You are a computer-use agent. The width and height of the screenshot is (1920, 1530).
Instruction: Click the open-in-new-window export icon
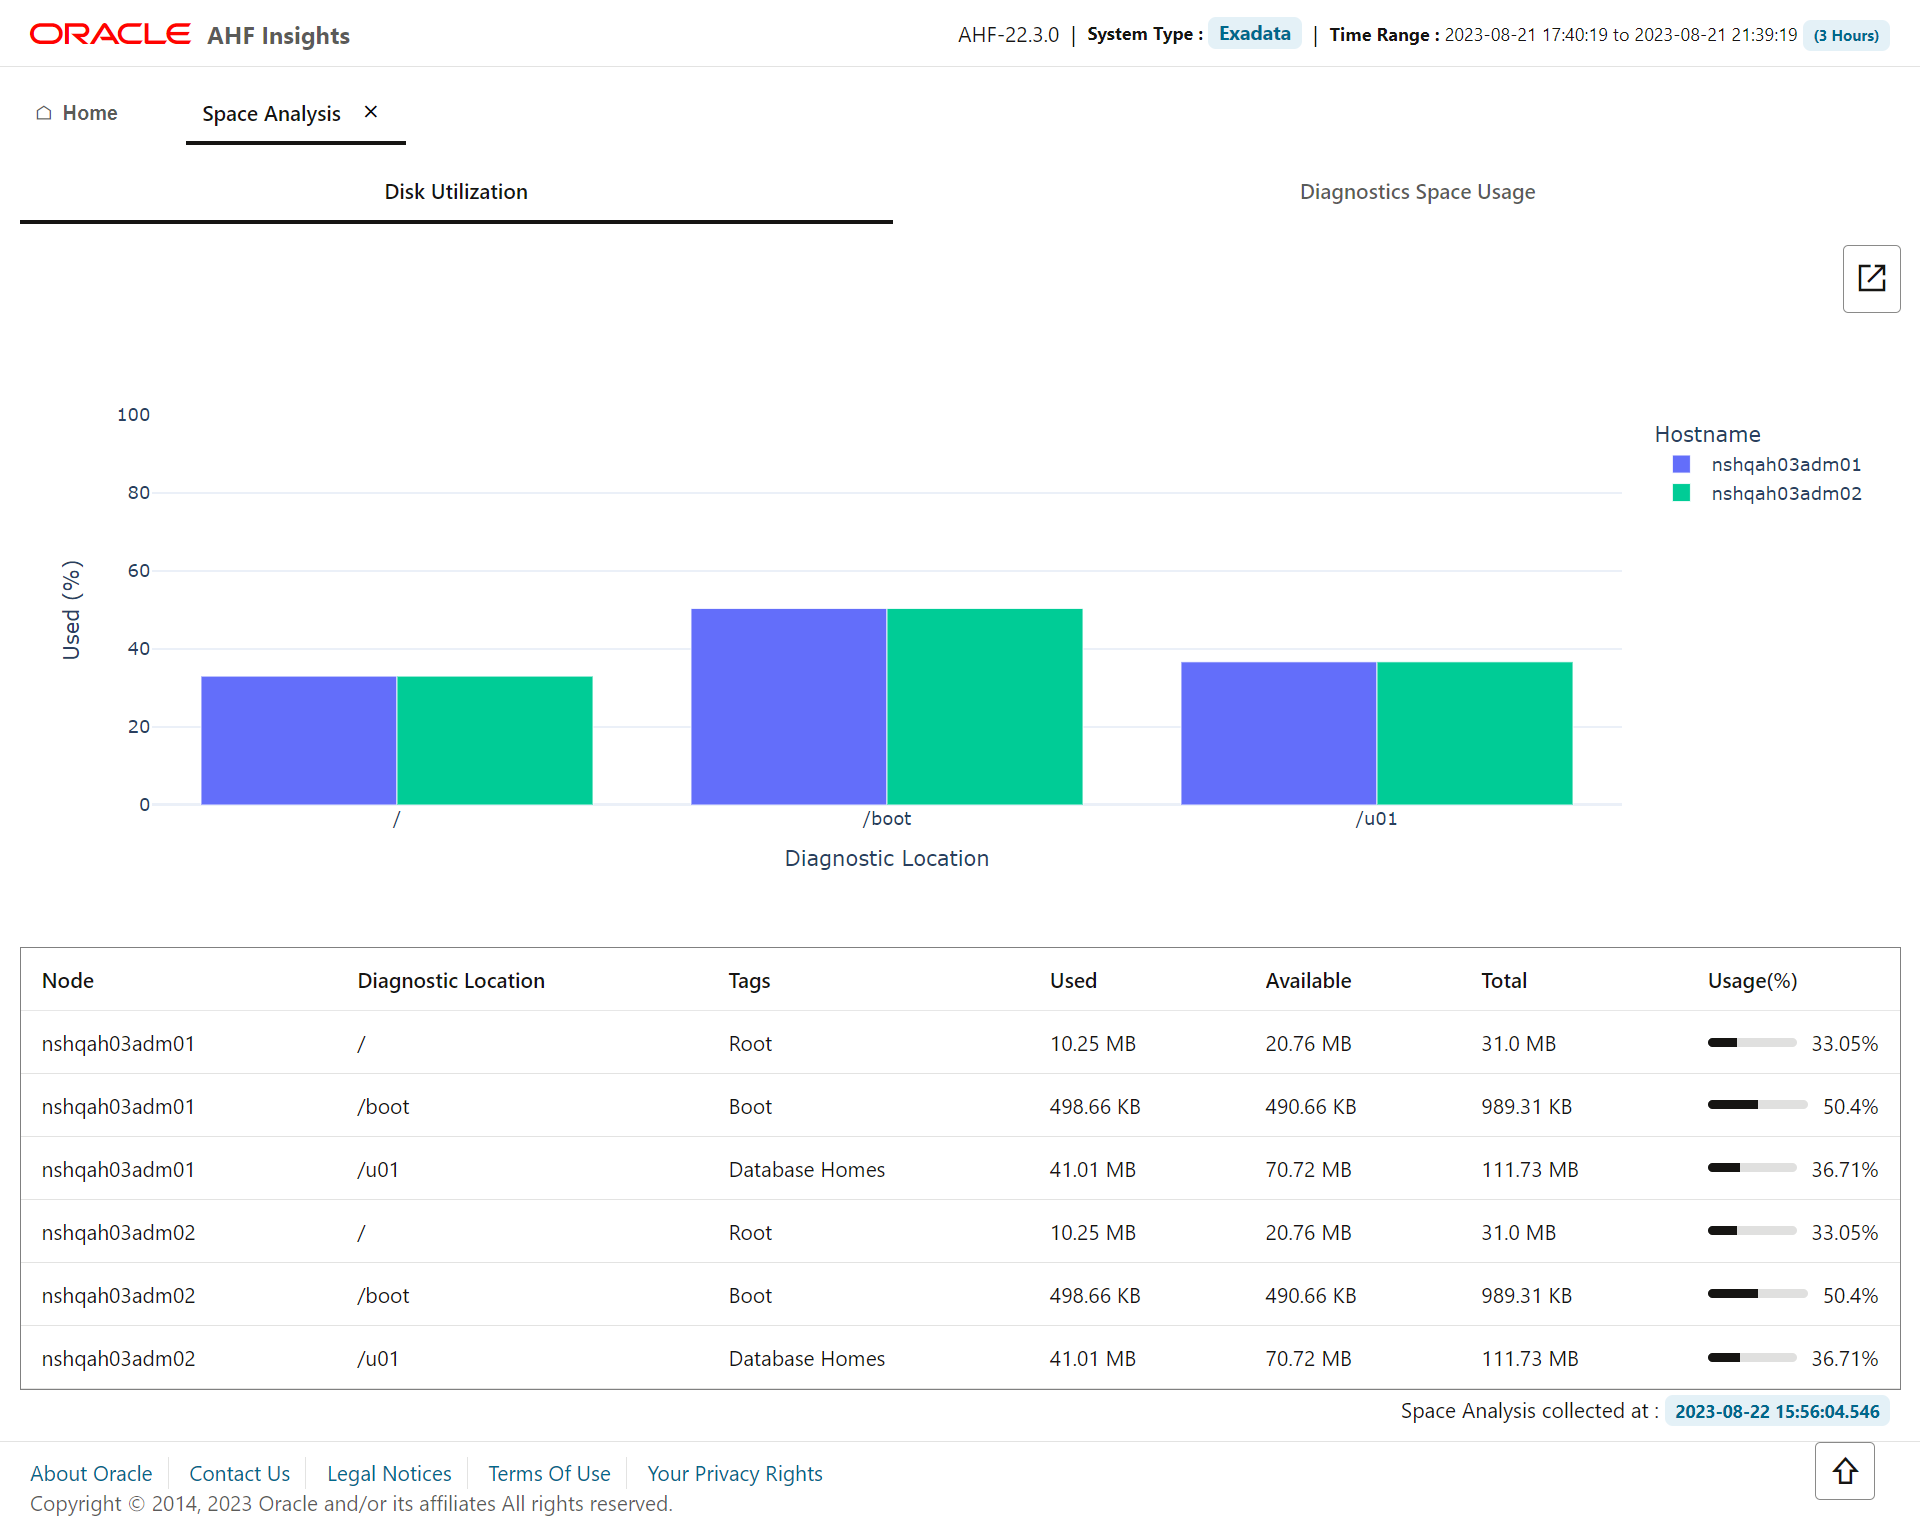tap(1871, 279)
